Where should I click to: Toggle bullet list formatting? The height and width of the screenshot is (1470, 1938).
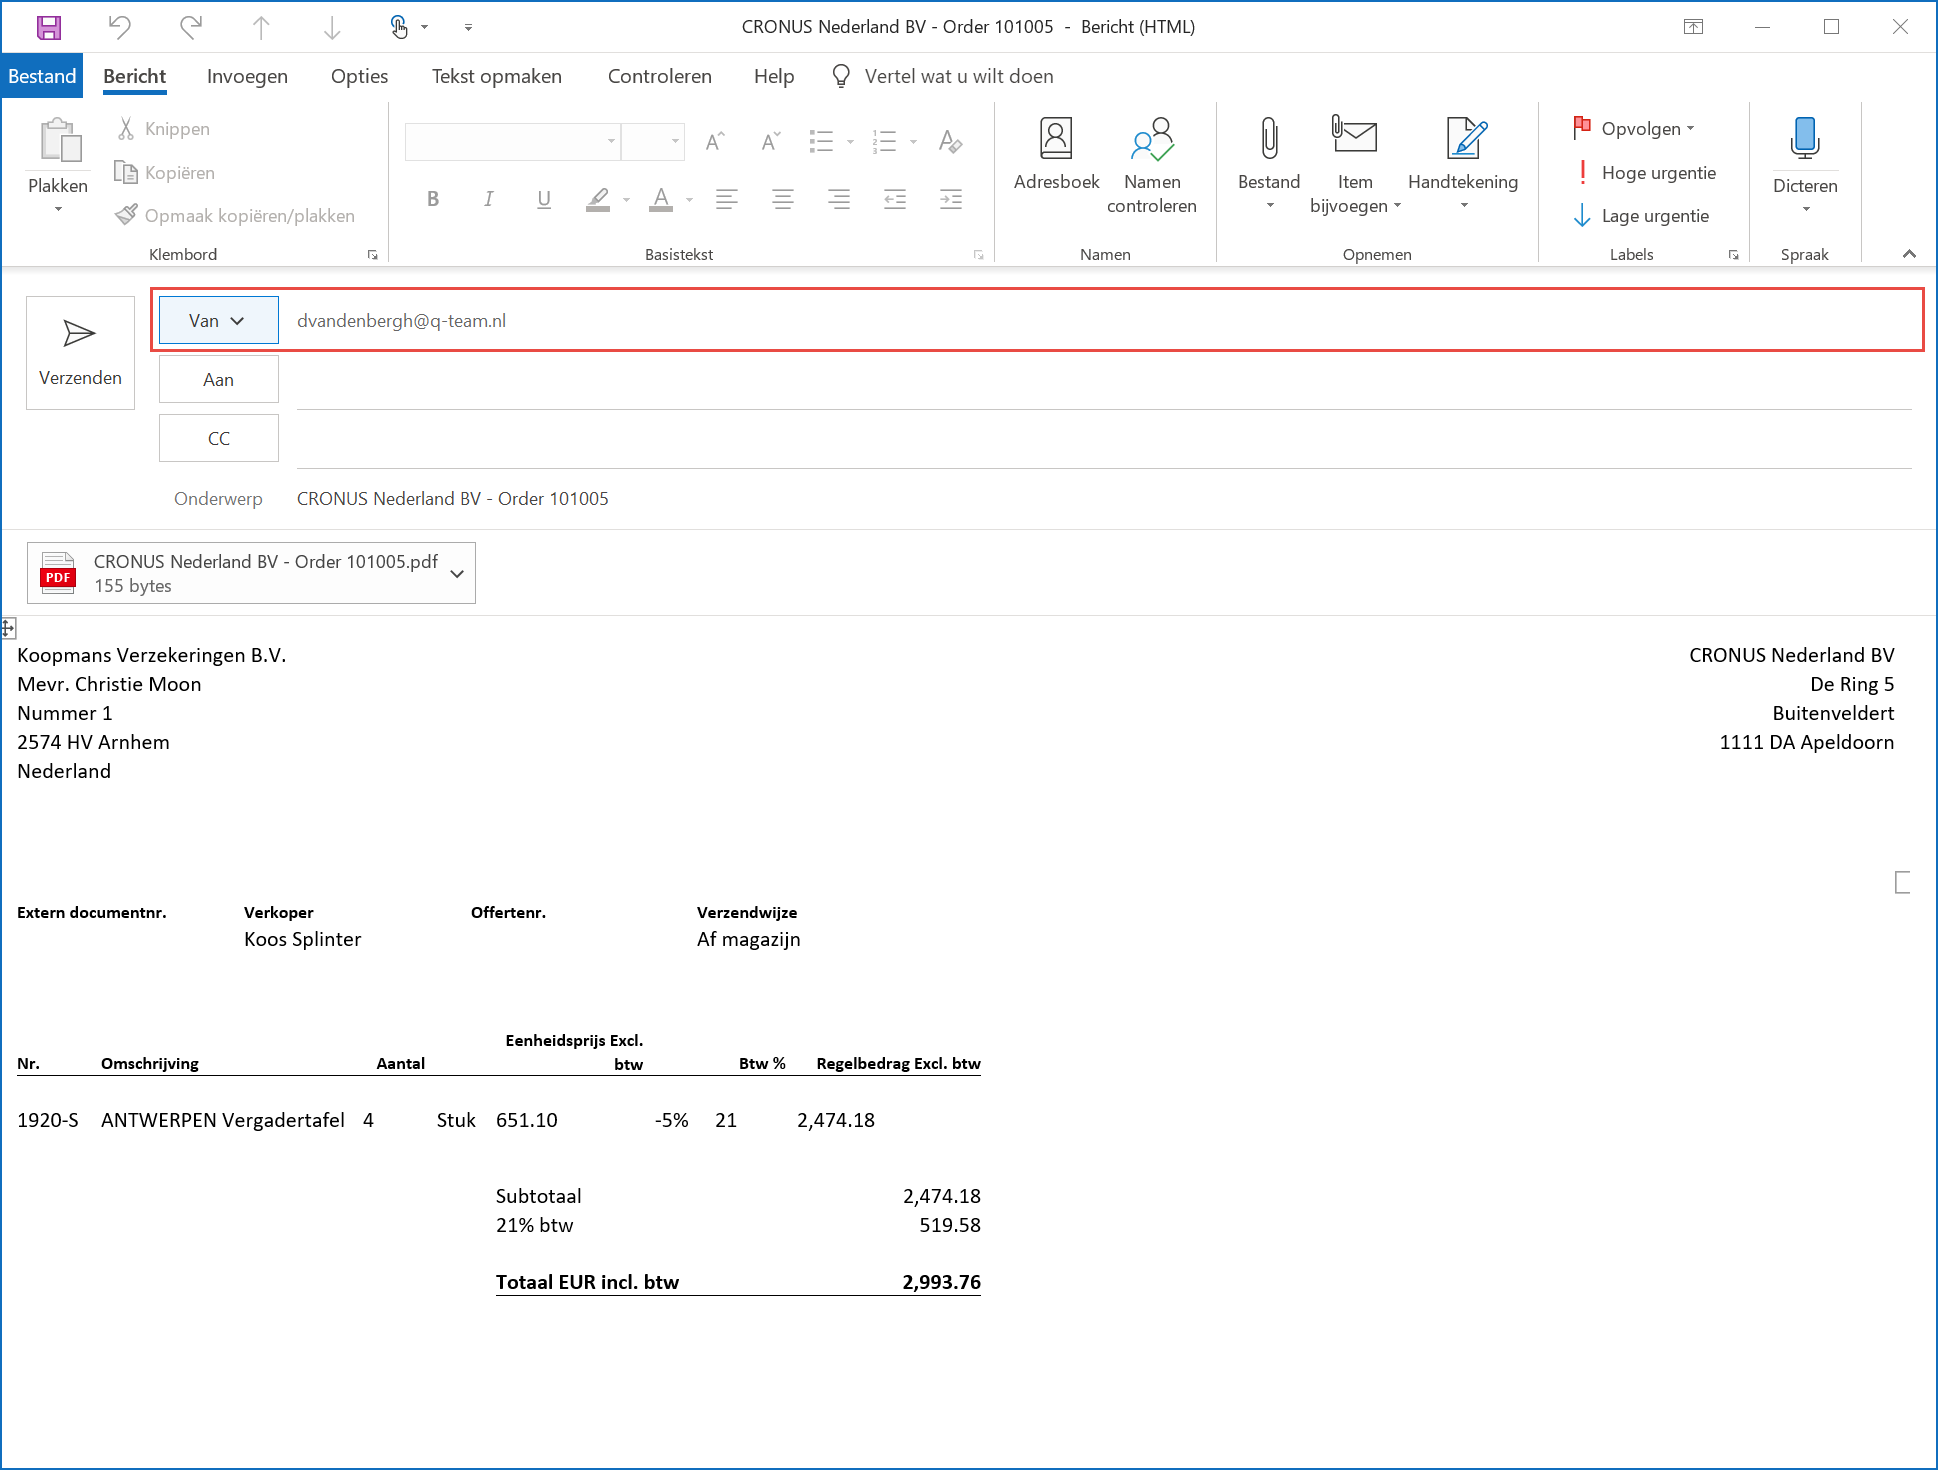(822, 141)
